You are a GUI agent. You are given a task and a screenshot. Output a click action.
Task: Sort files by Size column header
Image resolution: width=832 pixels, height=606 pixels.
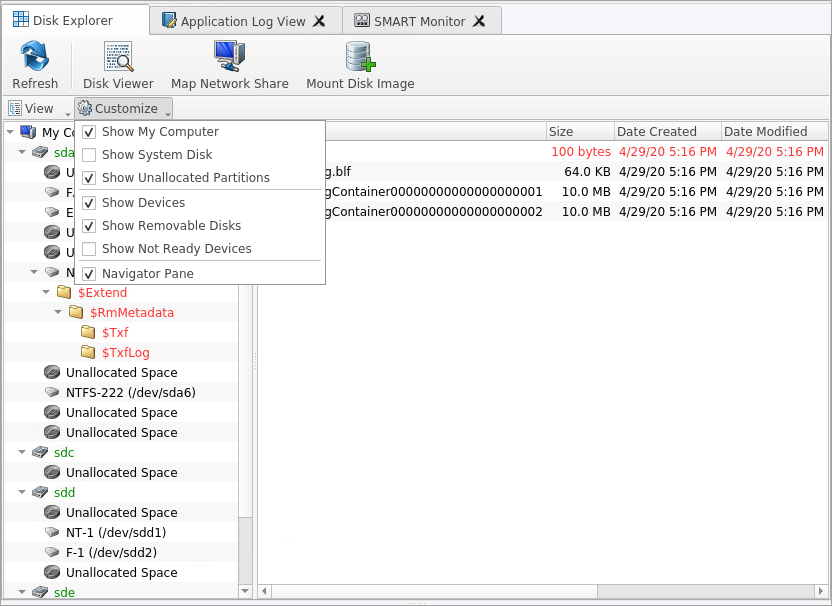coord(561,131)
